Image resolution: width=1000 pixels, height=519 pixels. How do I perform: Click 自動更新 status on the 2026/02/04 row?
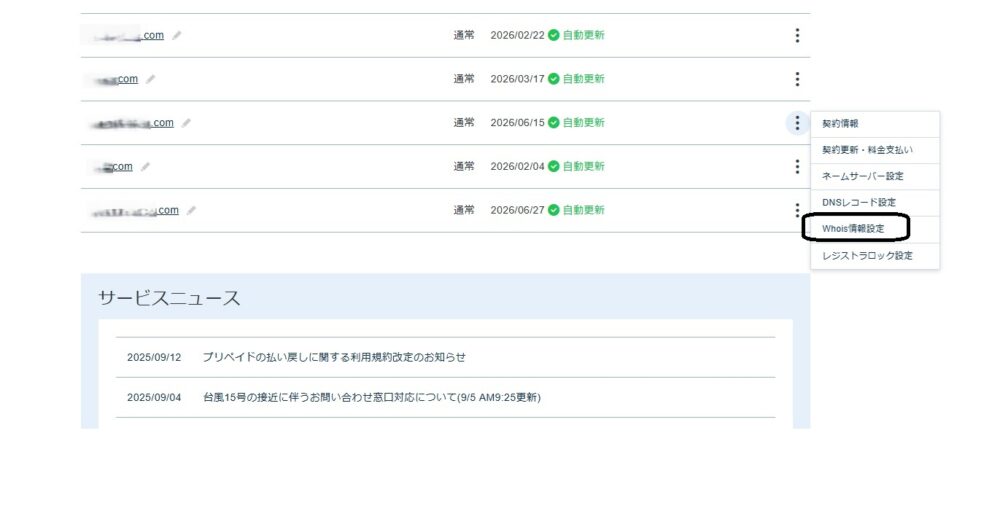point(583,166)
